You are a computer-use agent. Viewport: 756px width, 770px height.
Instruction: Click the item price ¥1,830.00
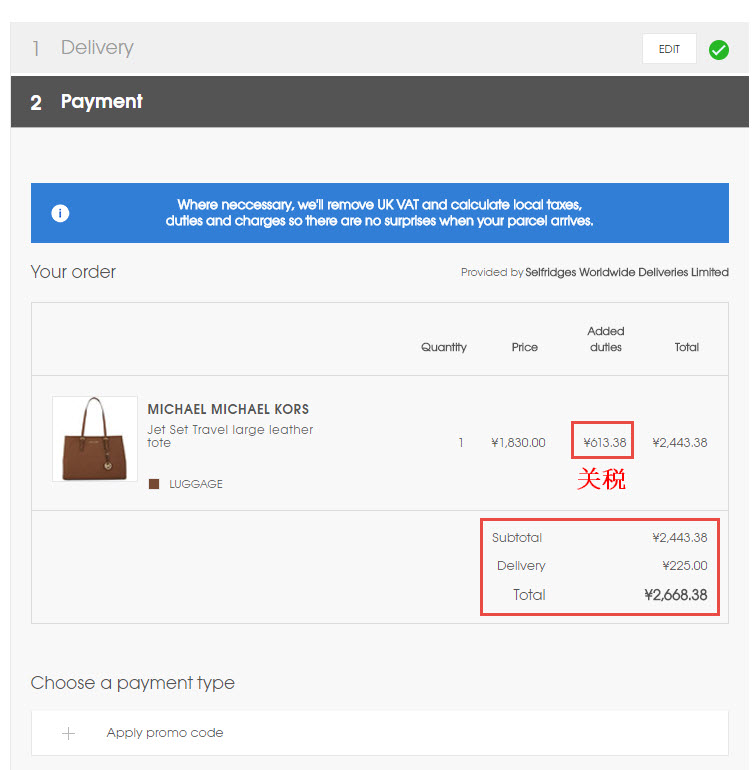518,442
